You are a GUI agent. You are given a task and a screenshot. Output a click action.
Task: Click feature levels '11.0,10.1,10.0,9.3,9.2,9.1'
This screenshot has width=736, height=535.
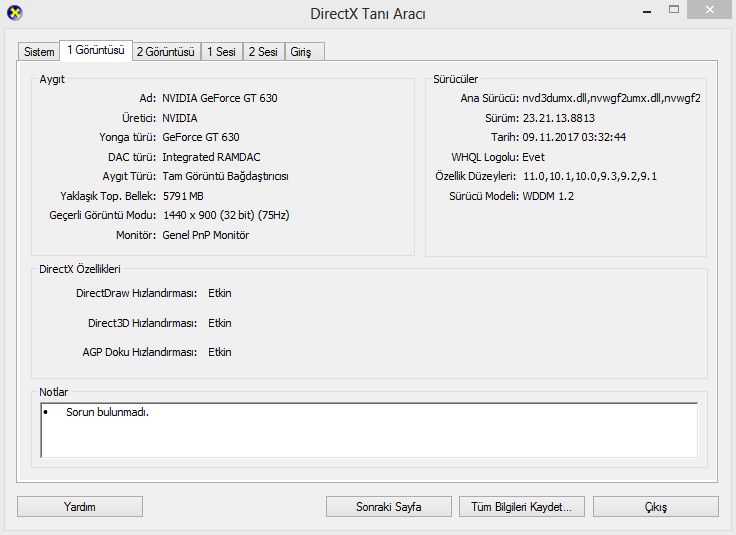pos(590,176)
